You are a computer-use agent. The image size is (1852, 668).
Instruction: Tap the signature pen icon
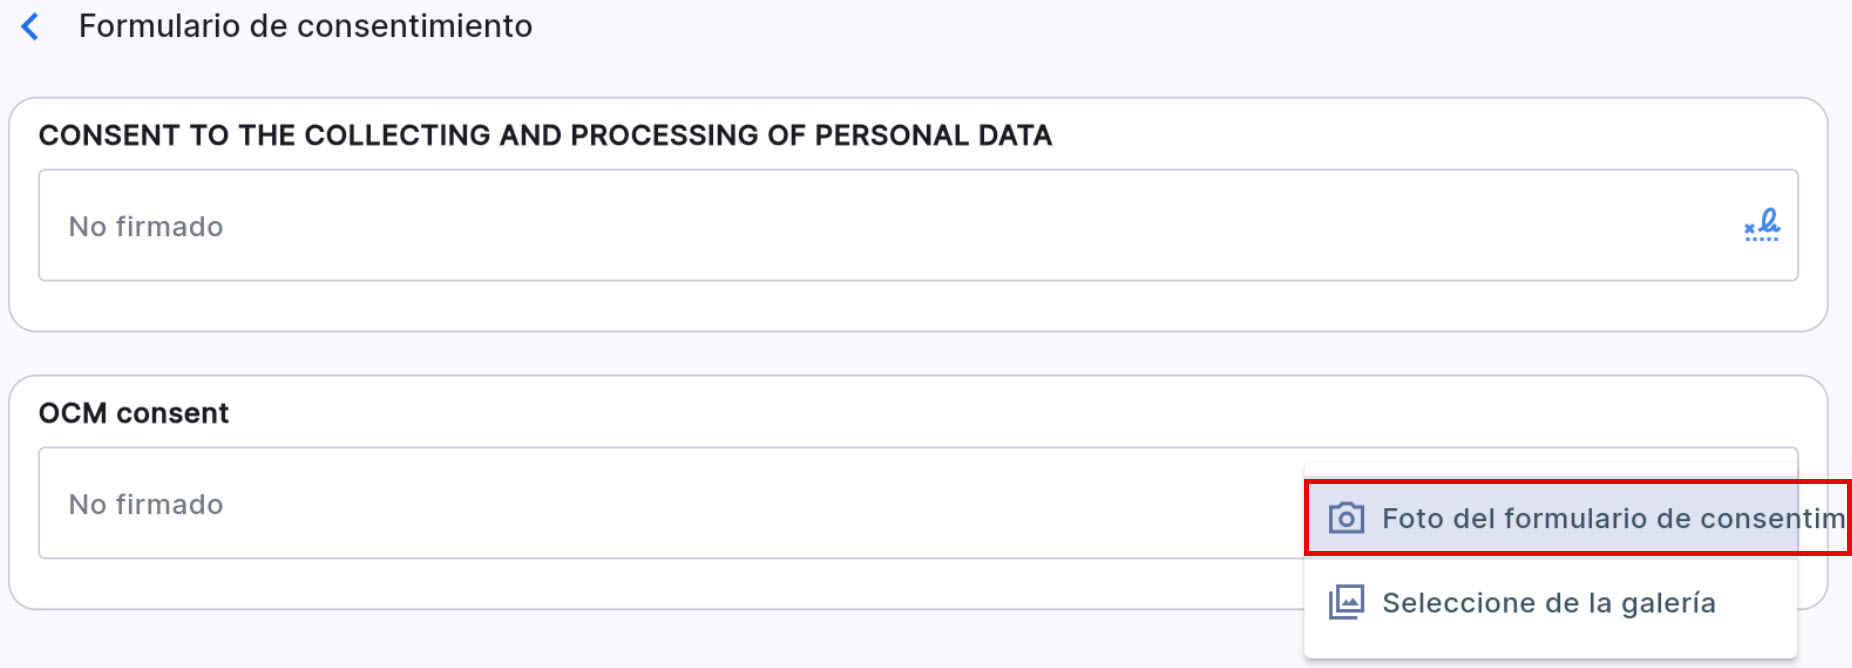coord(1762,225)
